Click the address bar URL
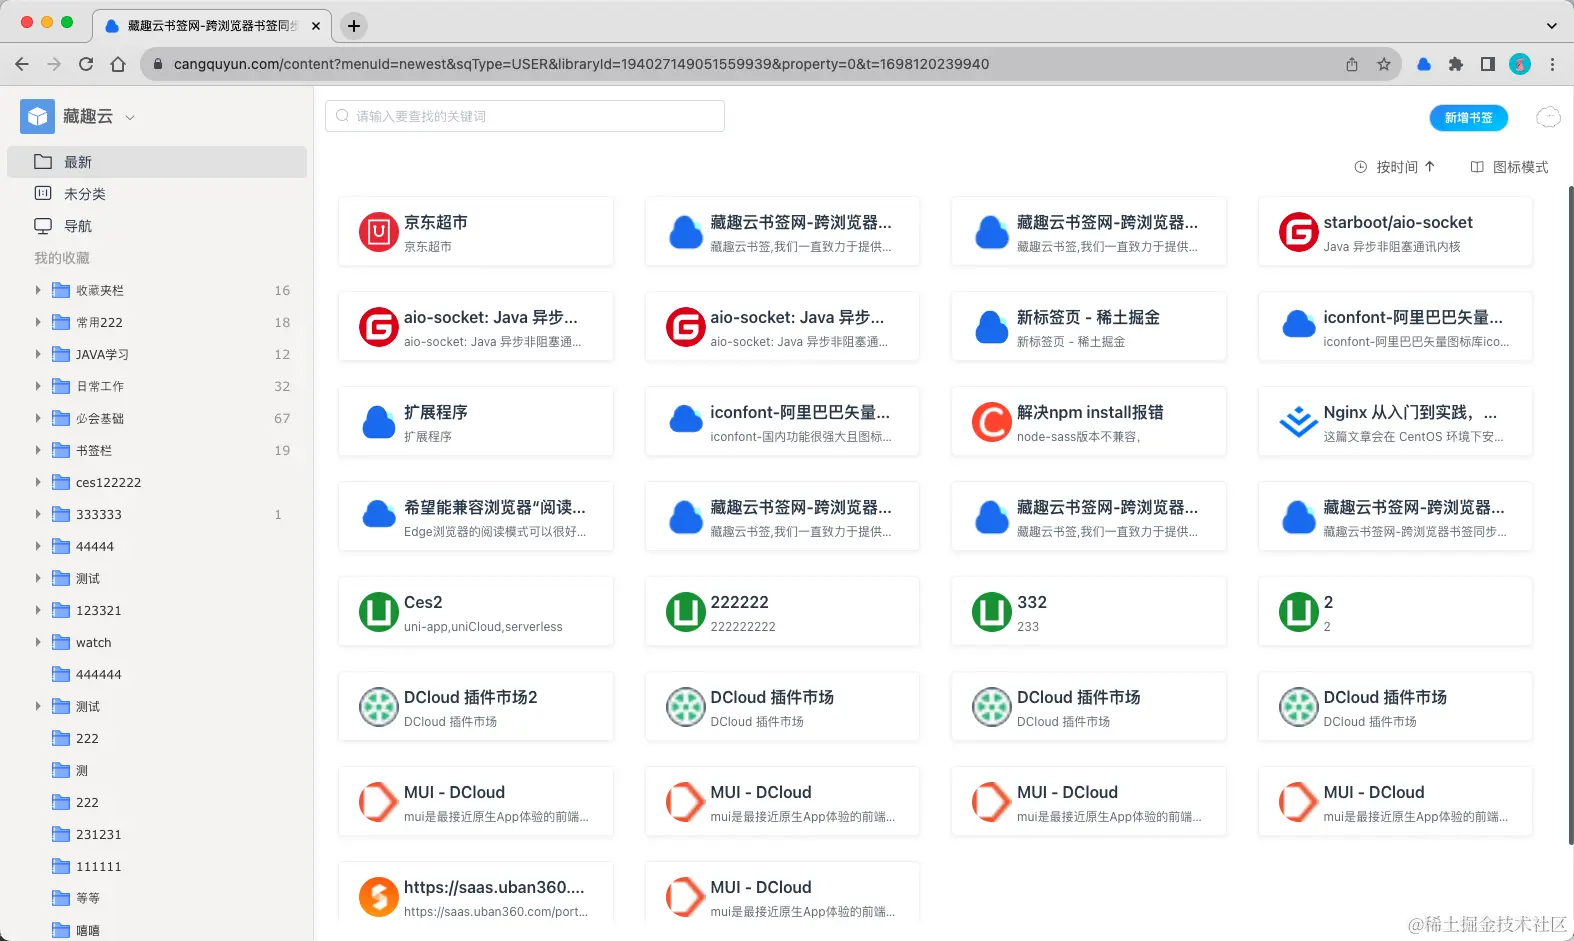1574x941 pixels. pos(581,64)
